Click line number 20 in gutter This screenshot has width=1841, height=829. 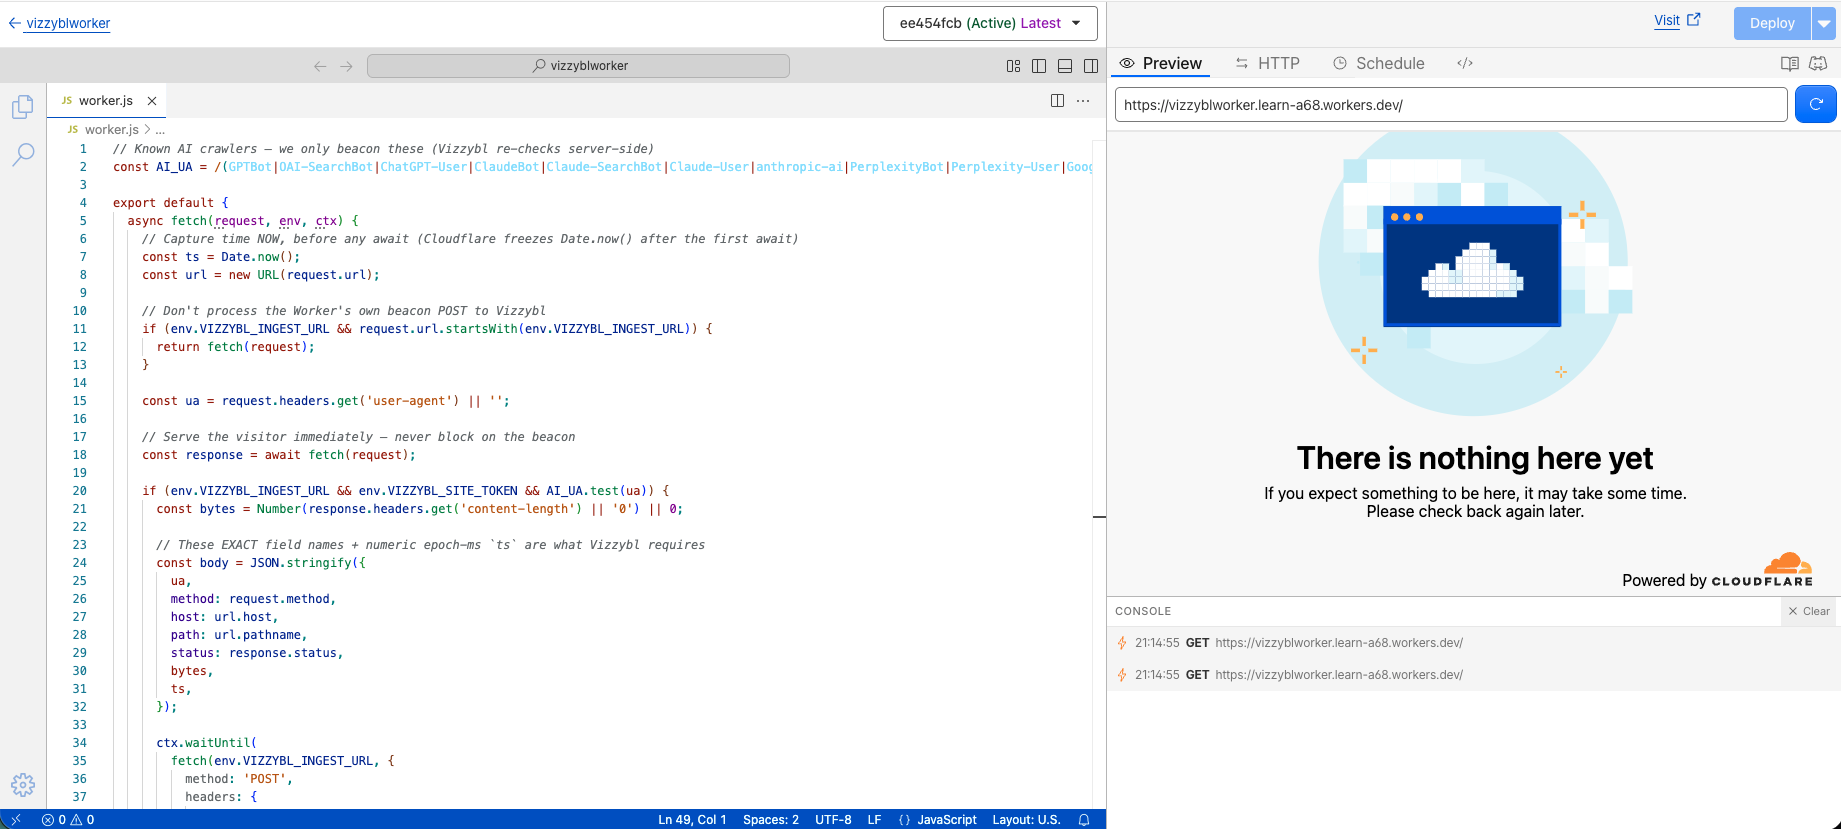pyautogui.click(x=79, y=491)
